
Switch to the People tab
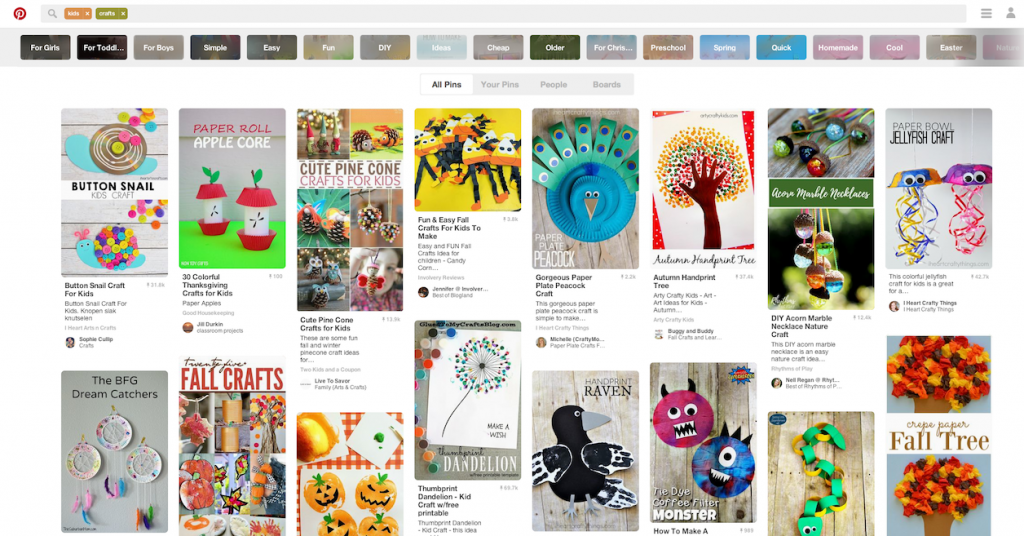point(553,85)
